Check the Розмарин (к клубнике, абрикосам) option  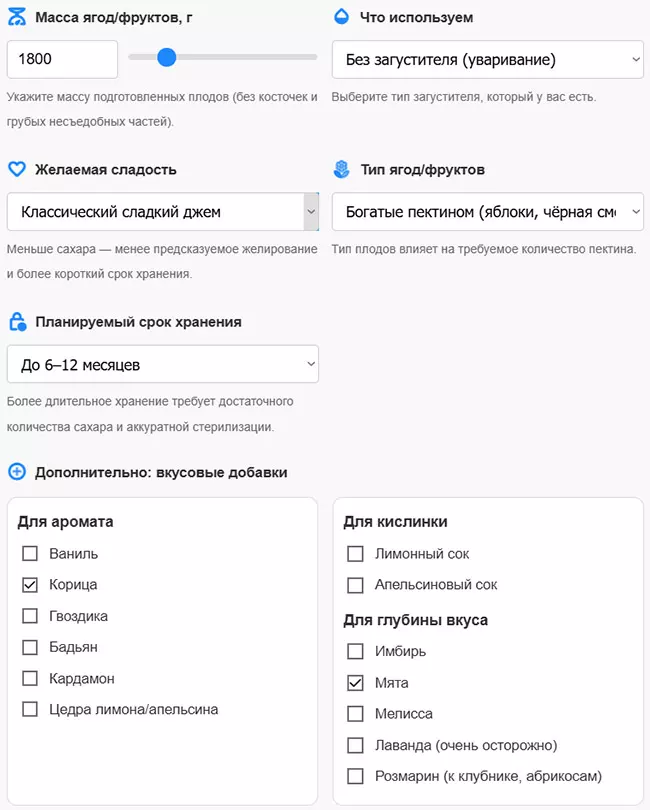click(356, 776)
